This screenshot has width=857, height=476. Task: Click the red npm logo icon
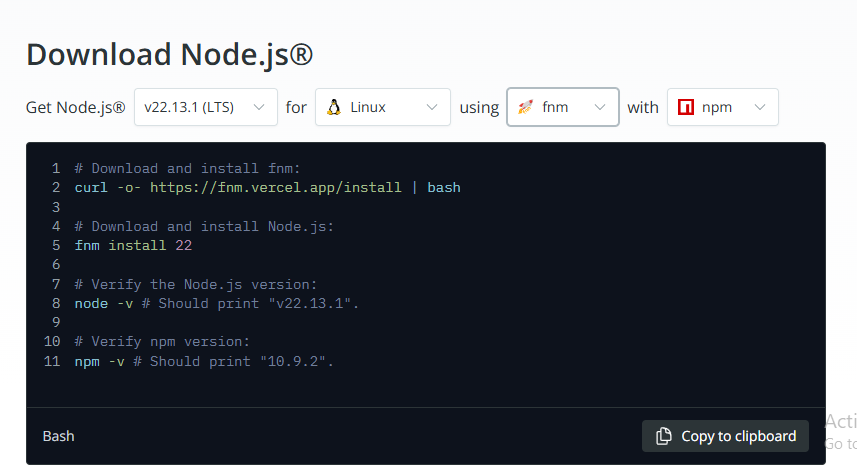point(686,107)
